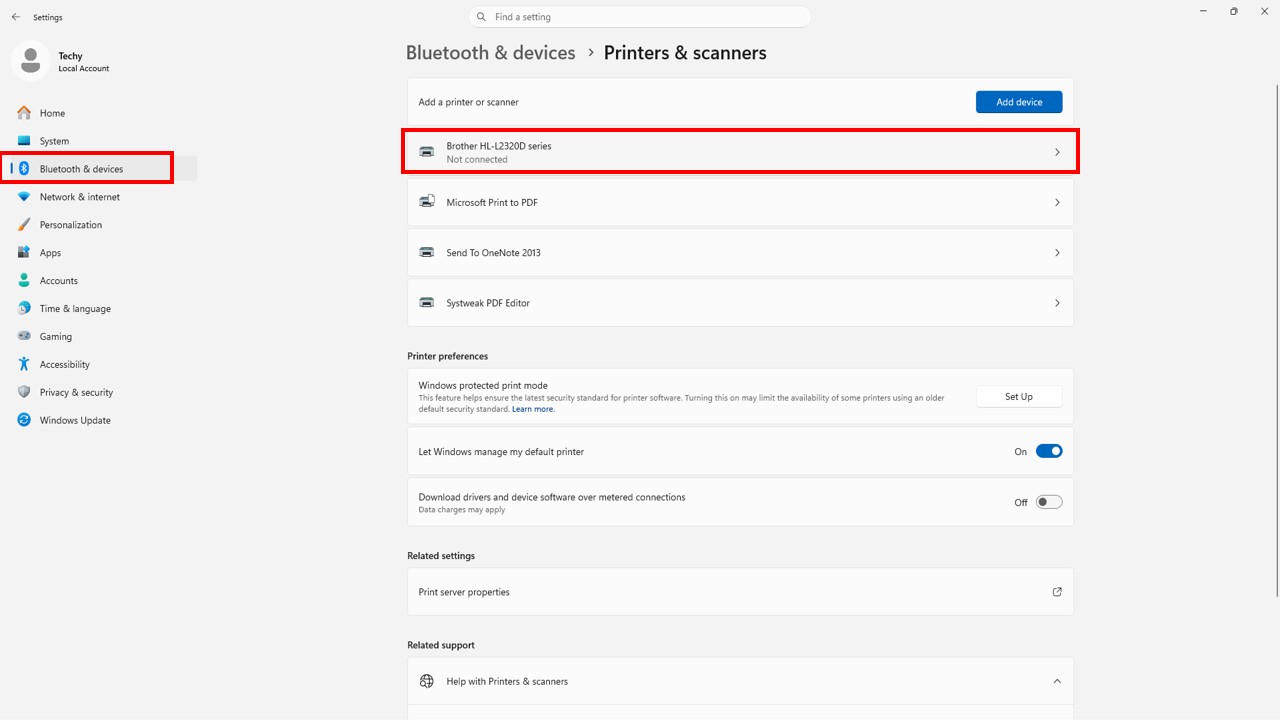The height and width of the screenshot is (720, 1280).
Task: Click the Windows Update icon
Action: pyautogui.click(x=24, y=420)
